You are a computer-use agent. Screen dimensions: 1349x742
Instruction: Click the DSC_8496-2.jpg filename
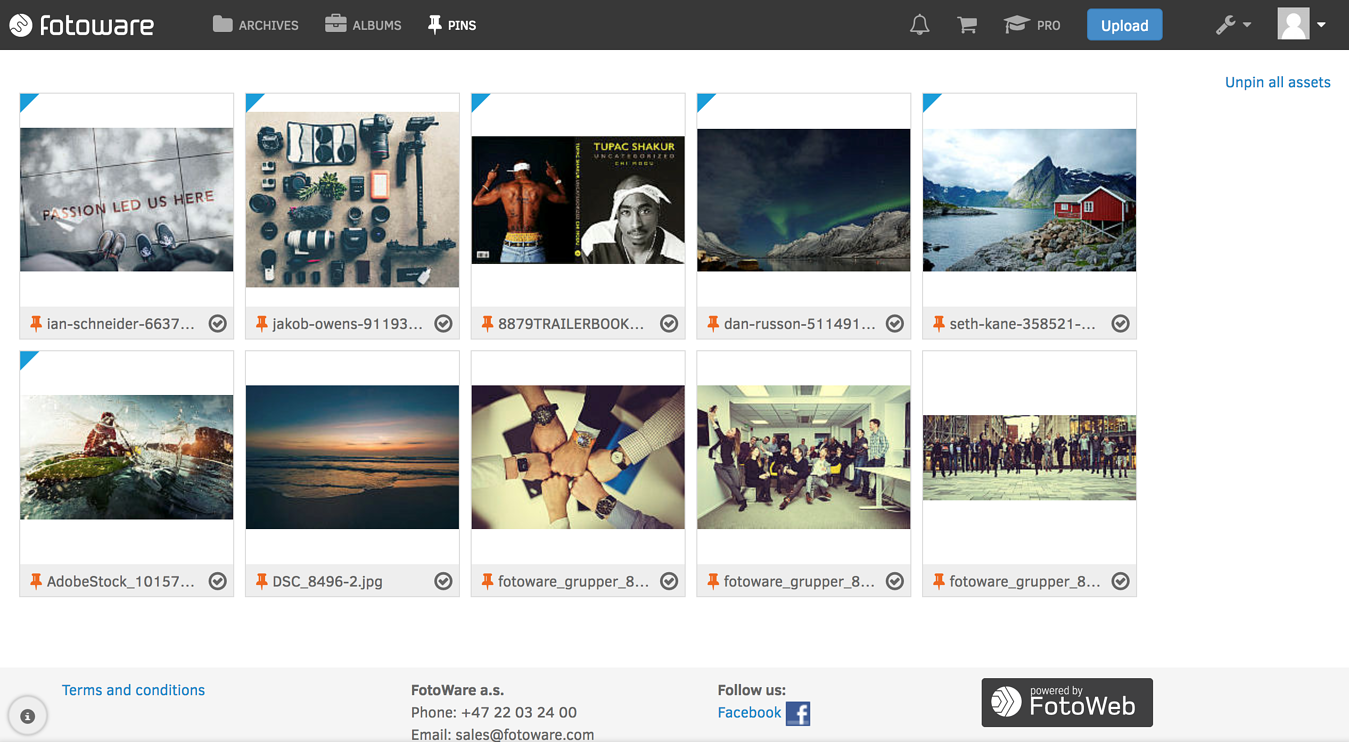point(328,581)
